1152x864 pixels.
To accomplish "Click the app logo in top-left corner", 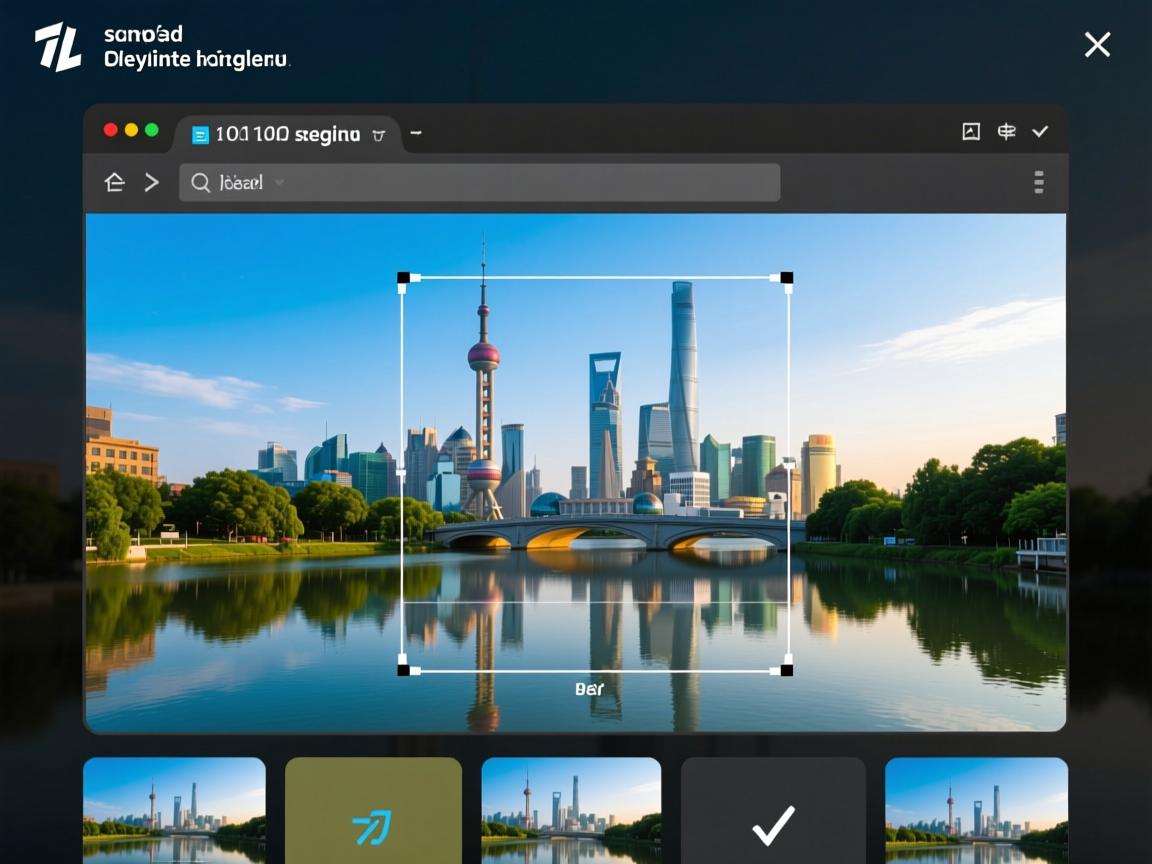I will 58,47.
